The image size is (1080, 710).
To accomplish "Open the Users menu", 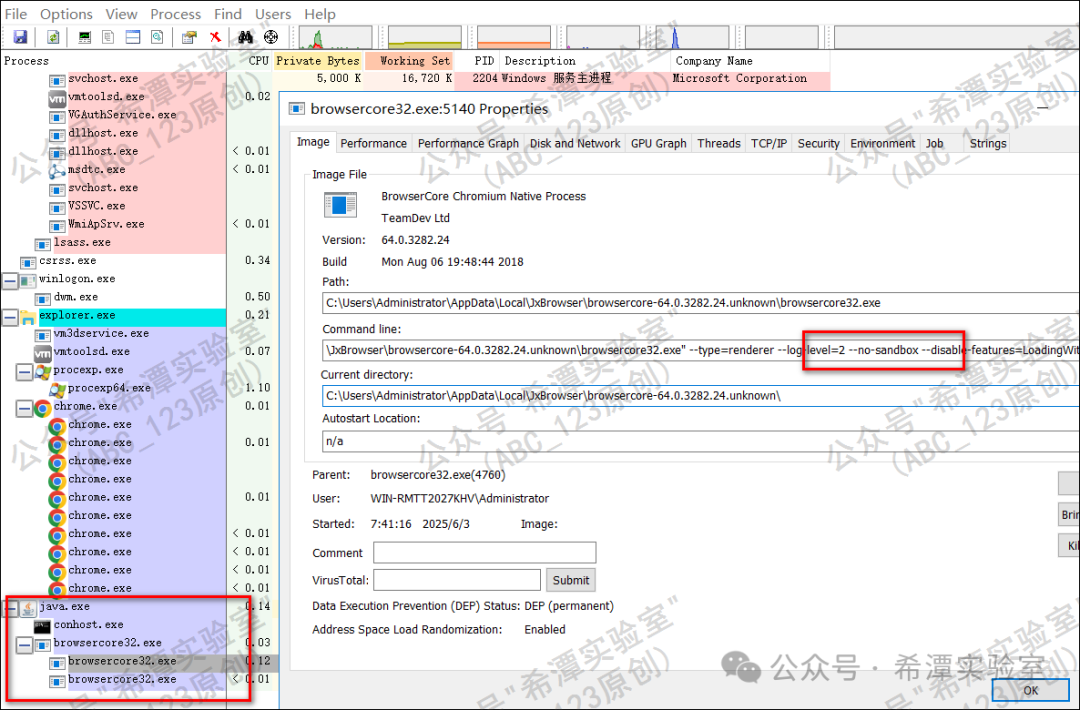I will (273, 14).
